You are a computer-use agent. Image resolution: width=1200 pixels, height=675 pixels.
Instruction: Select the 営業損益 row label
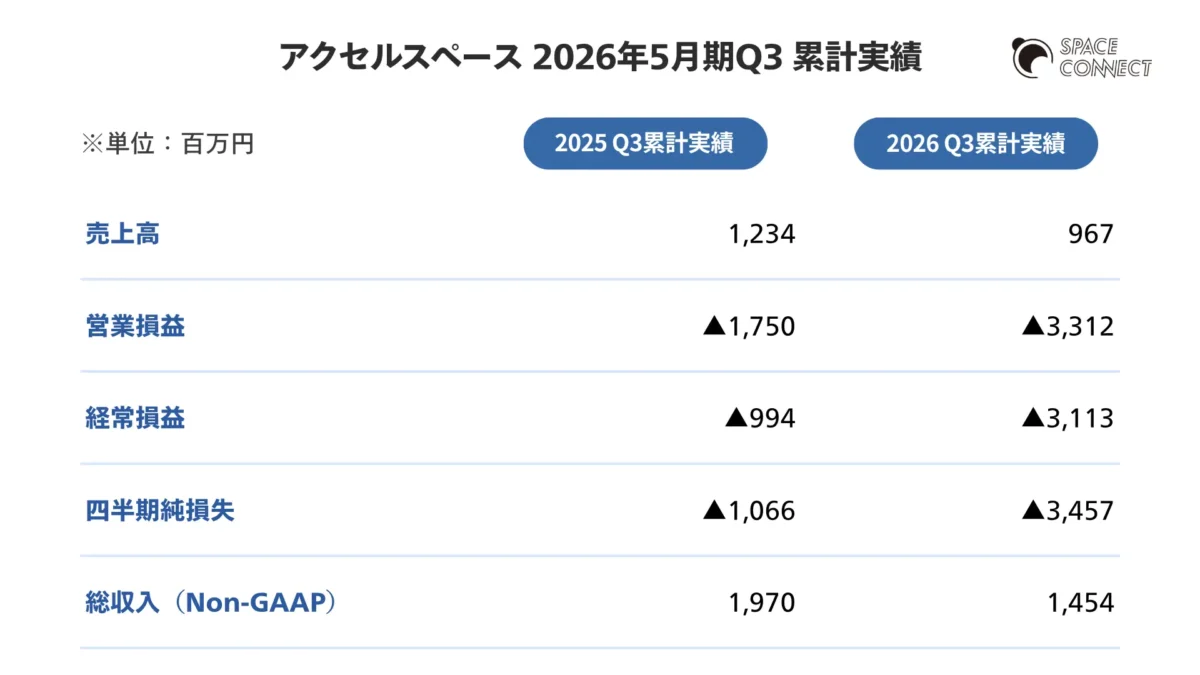135,327
